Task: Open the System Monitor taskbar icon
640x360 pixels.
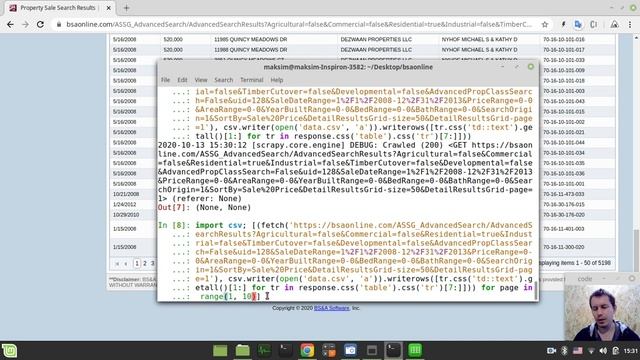Action: [x=264, y=350]
